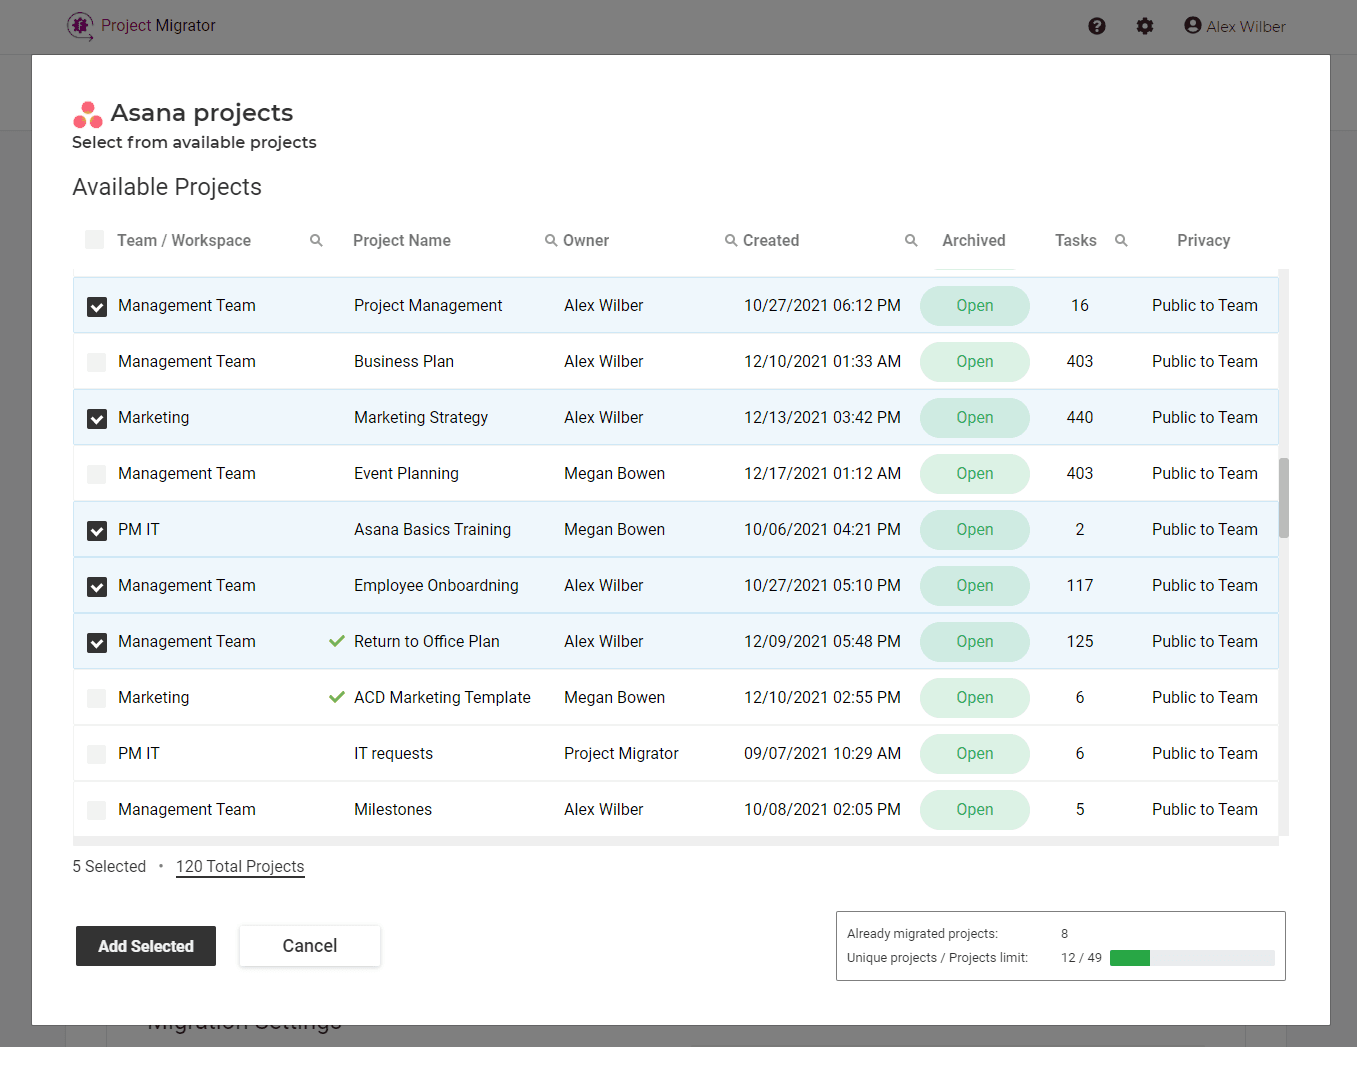This screenshot has width=1357, height=1080.
Task: Click the search icon beside Created column
Action: tap(911, 240)
